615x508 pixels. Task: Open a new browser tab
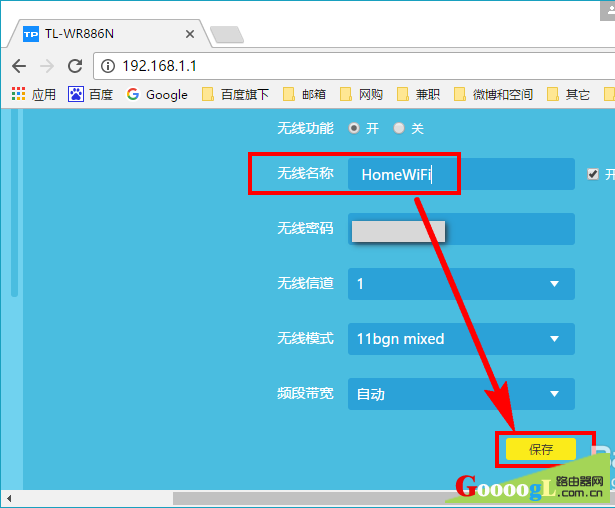227,34
